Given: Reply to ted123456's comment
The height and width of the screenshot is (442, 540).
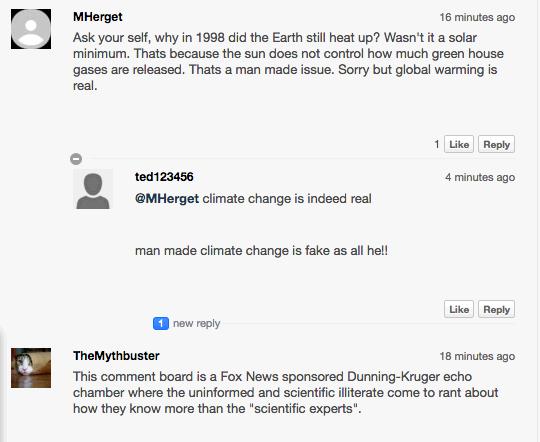Looking at the screenshot, I should [x=496, y=309].
